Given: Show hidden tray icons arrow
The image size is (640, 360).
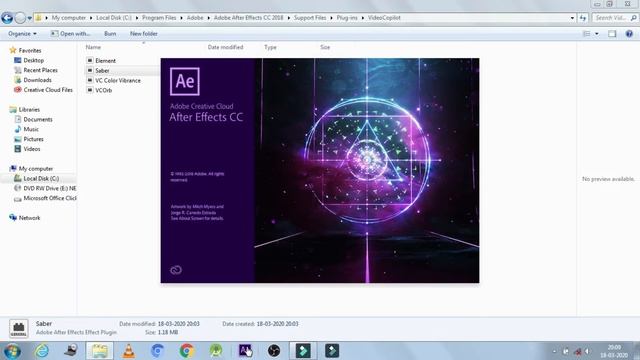Looking at the screenshot, I should click(554, 351).
